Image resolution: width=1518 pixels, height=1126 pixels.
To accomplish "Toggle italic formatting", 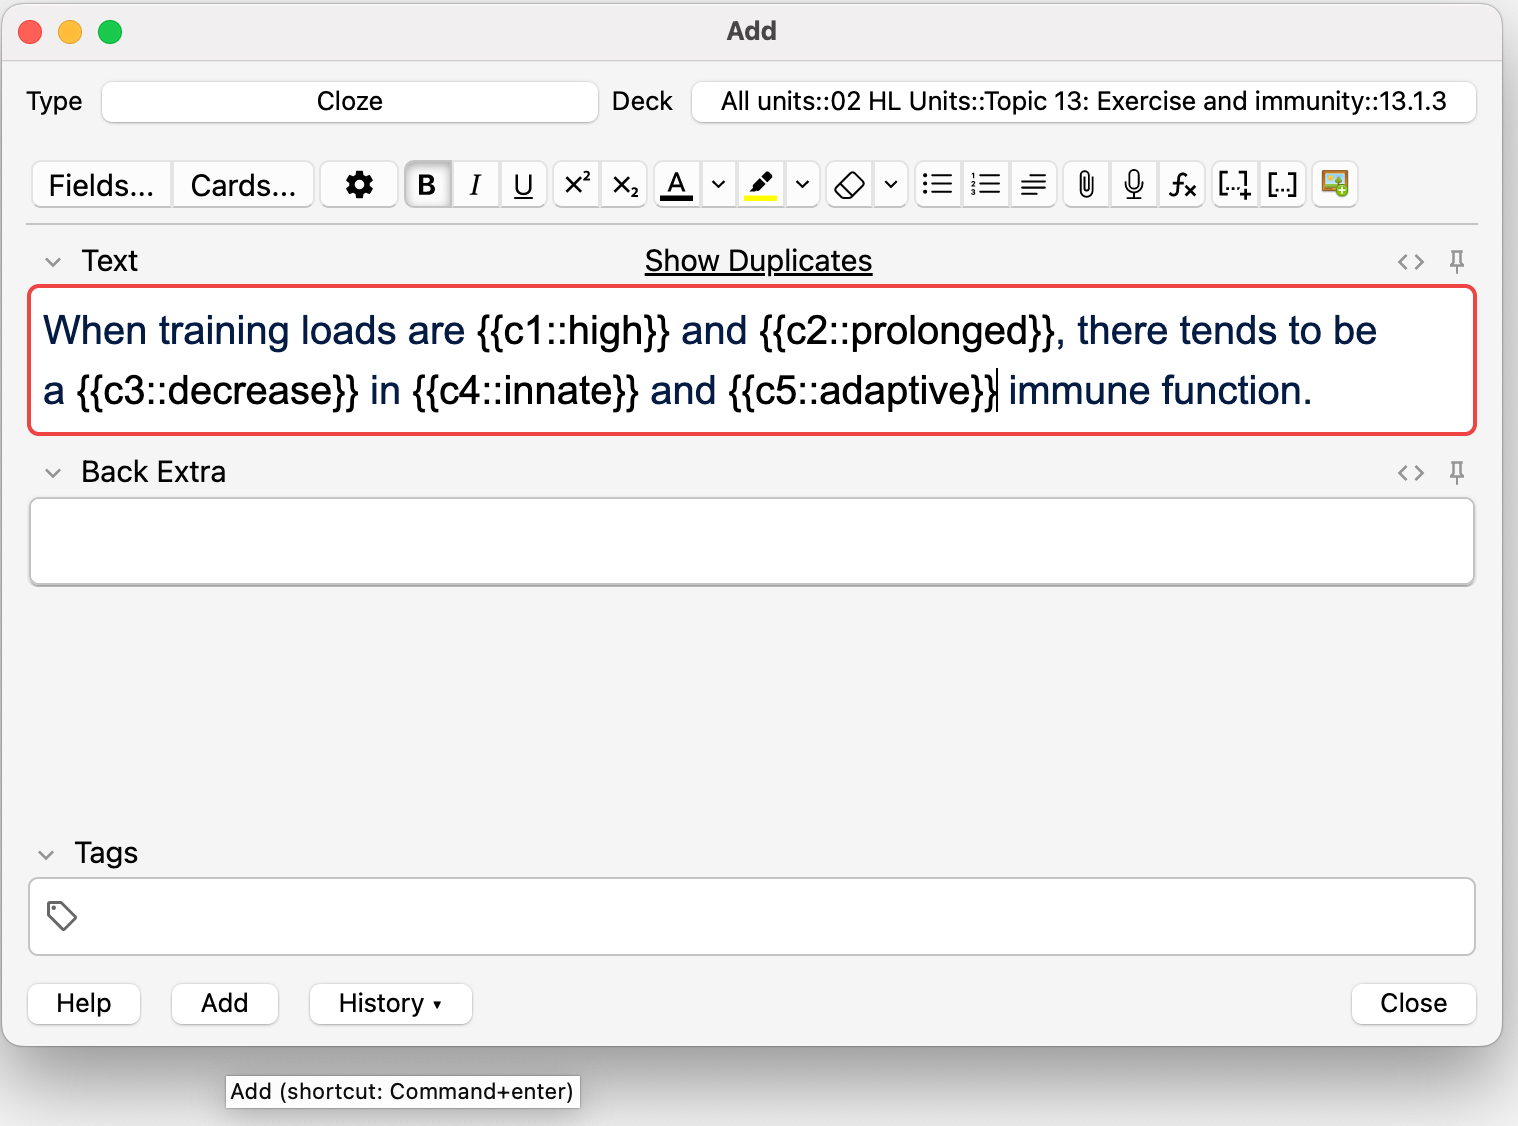I will click(476, 185).
